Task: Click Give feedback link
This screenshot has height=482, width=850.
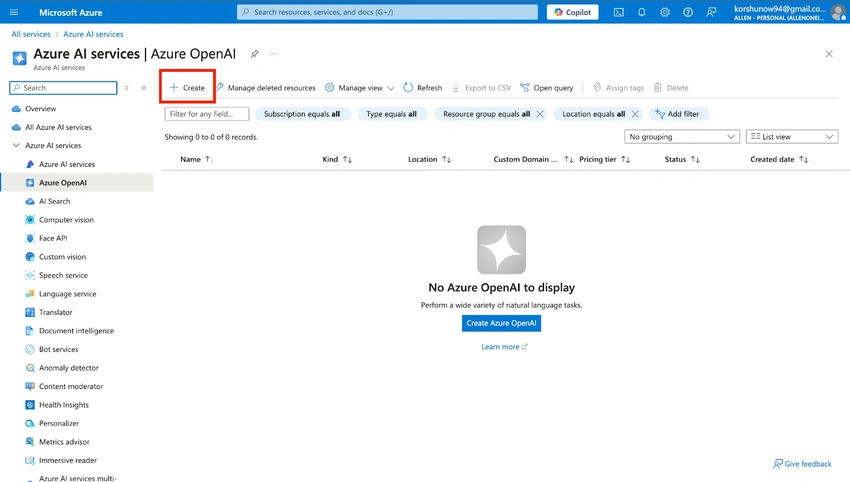Action: coord(802,464)
